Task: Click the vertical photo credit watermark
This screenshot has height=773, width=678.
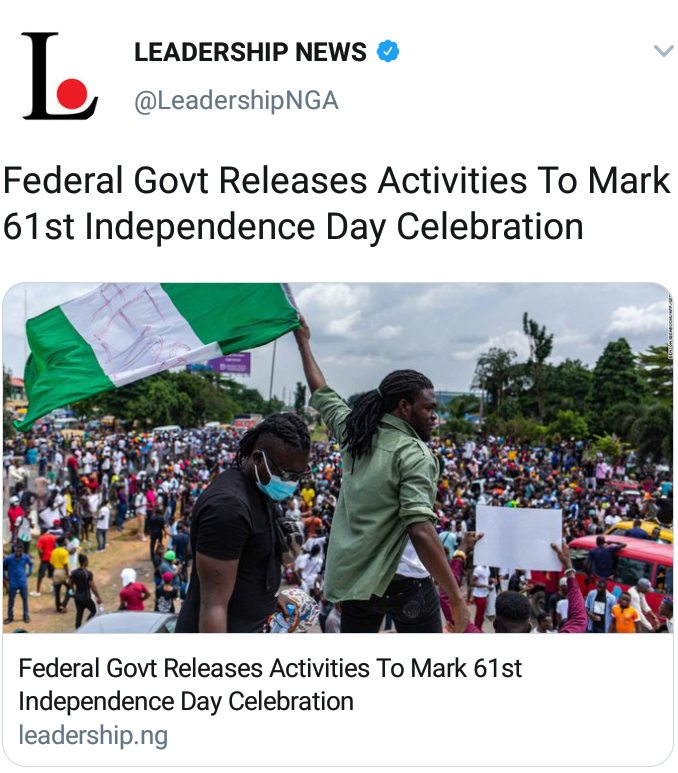Action: pos(670,325)
